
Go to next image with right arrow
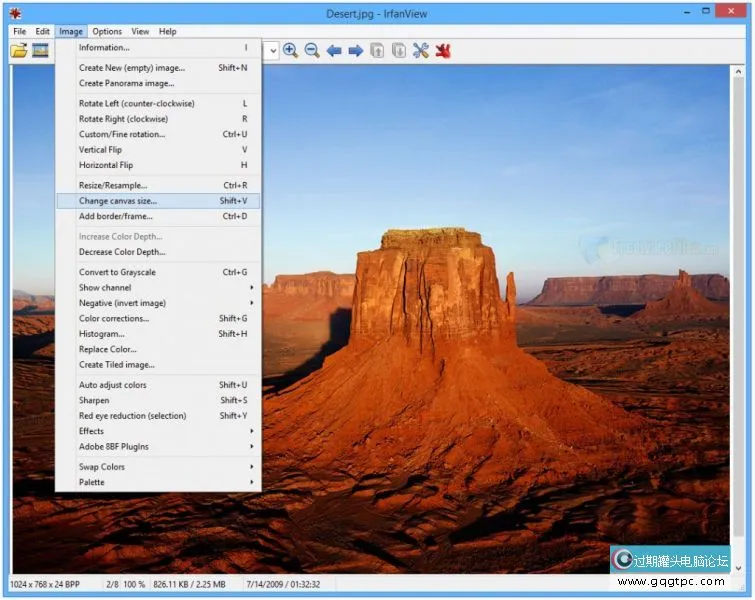356,50
